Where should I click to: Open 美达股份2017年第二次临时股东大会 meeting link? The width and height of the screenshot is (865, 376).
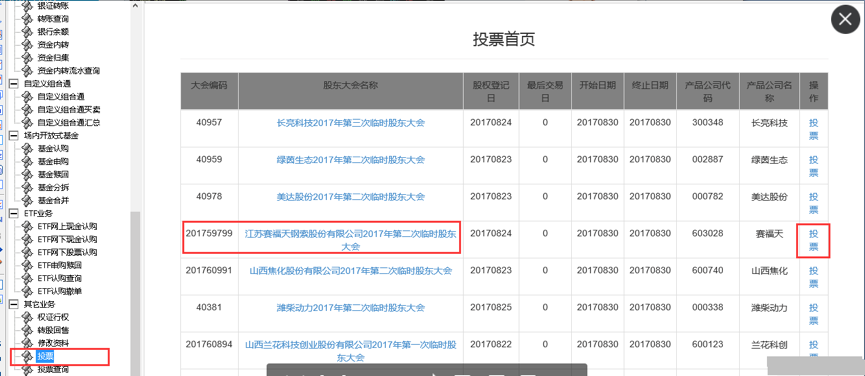click(351, 197)
